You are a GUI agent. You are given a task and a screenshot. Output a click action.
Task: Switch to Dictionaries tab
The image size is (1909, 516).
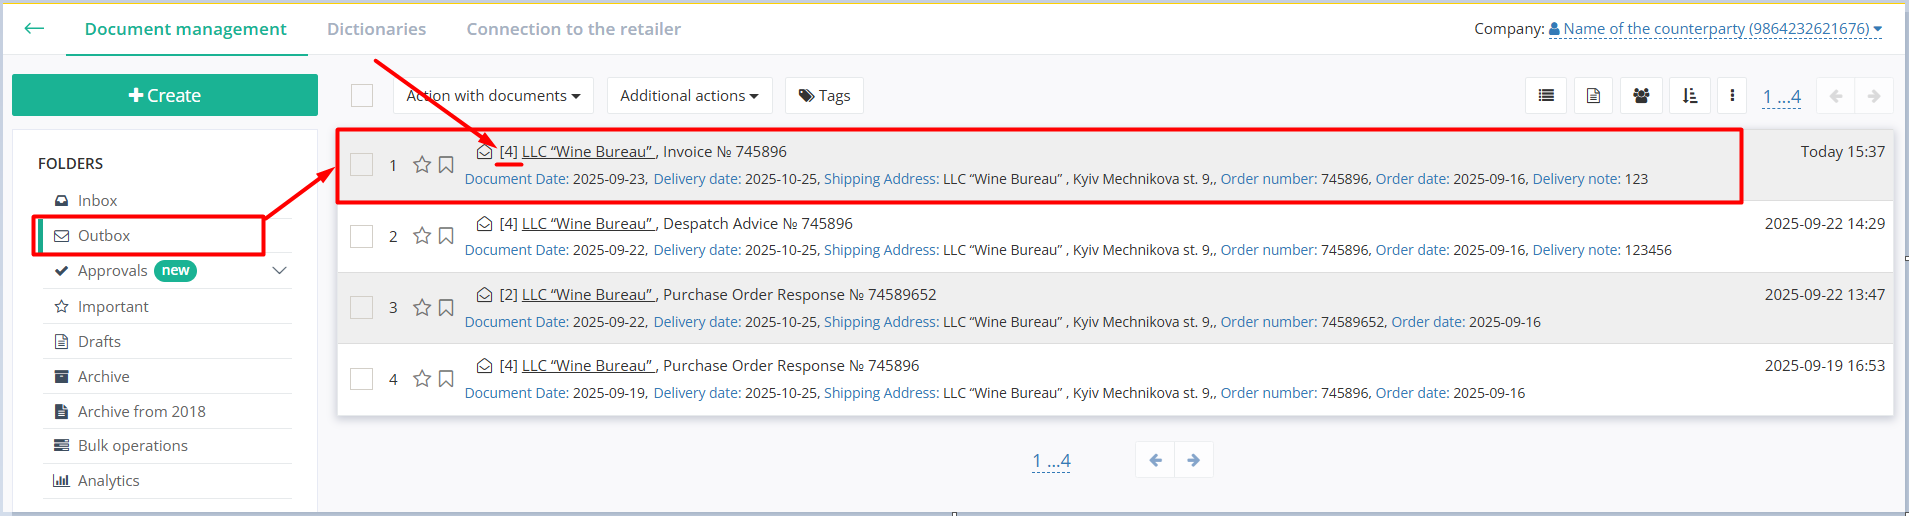[x=376, y=29]
